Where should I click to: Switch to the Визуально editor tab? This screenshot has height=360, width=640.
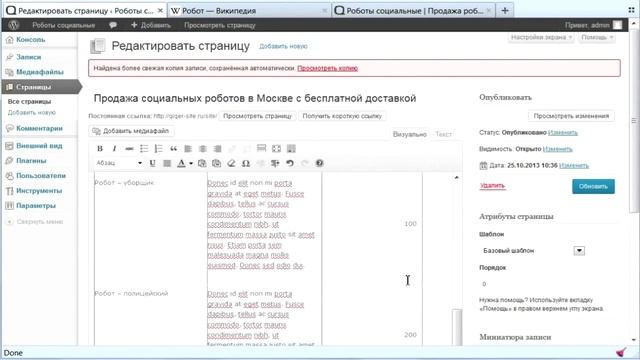click(409, 134)
